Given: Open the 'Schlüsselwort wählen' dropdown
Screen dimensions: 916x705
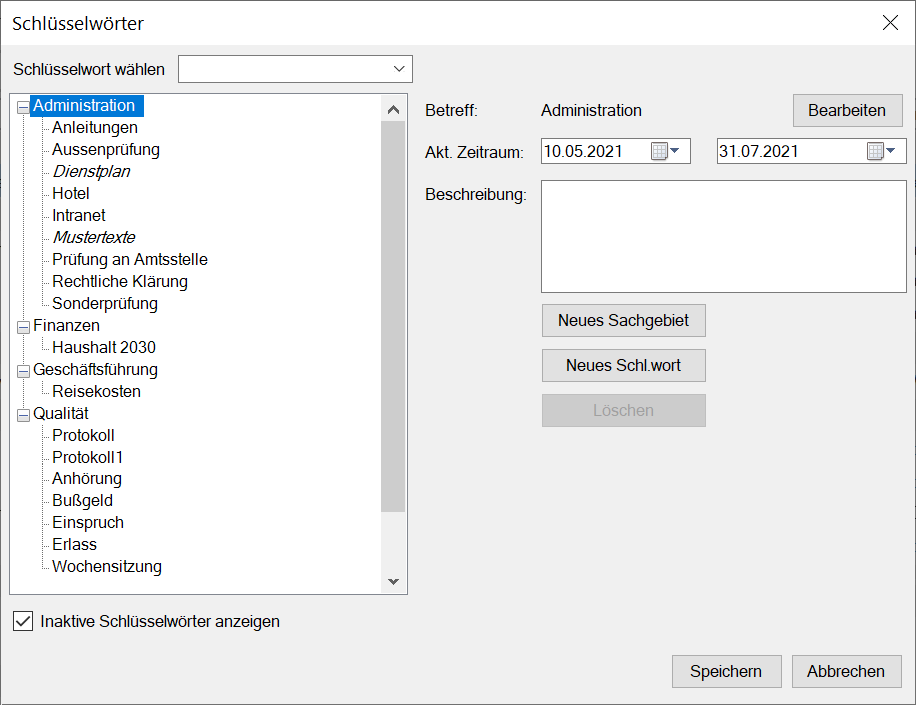Looking at the screenshot, I should pyautogui.click(x=399, y=69).
